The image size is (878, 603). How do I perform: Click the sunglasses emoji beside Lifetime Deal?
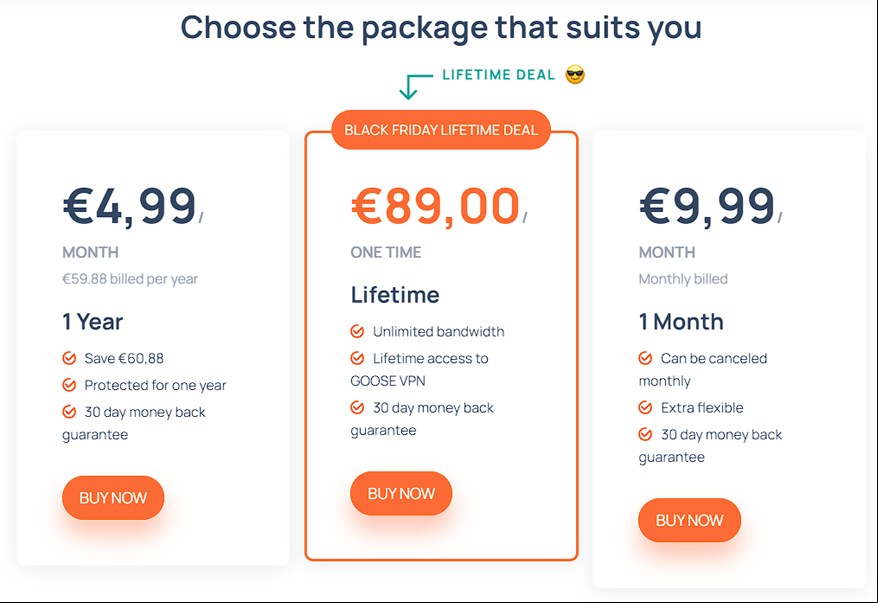click(x=575, y=74)
